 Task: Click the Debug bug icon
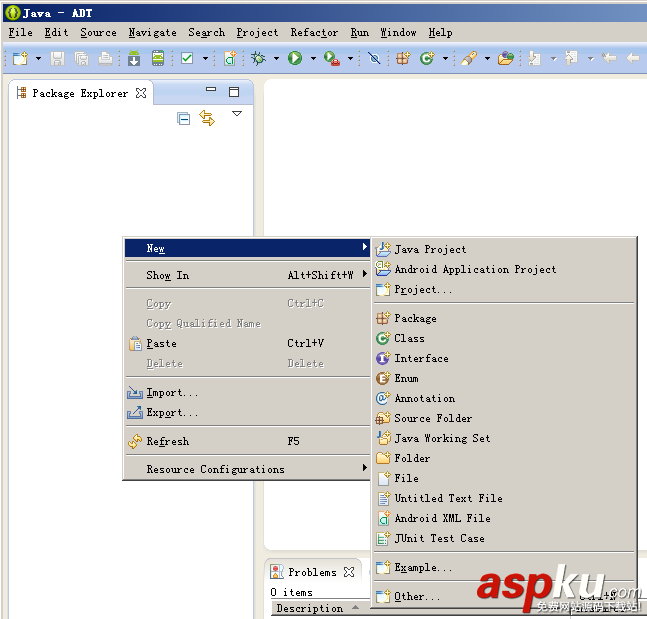(259, 59)
